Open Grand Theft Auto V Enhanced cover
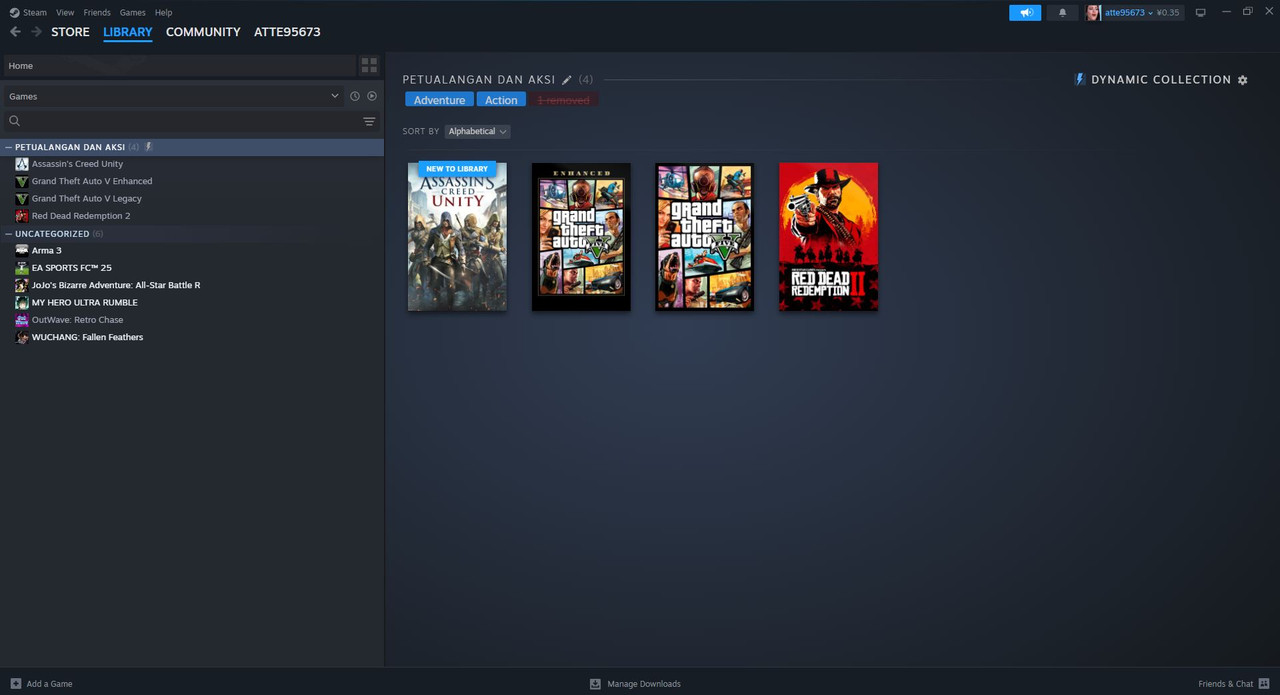 [x=581, y=237]
